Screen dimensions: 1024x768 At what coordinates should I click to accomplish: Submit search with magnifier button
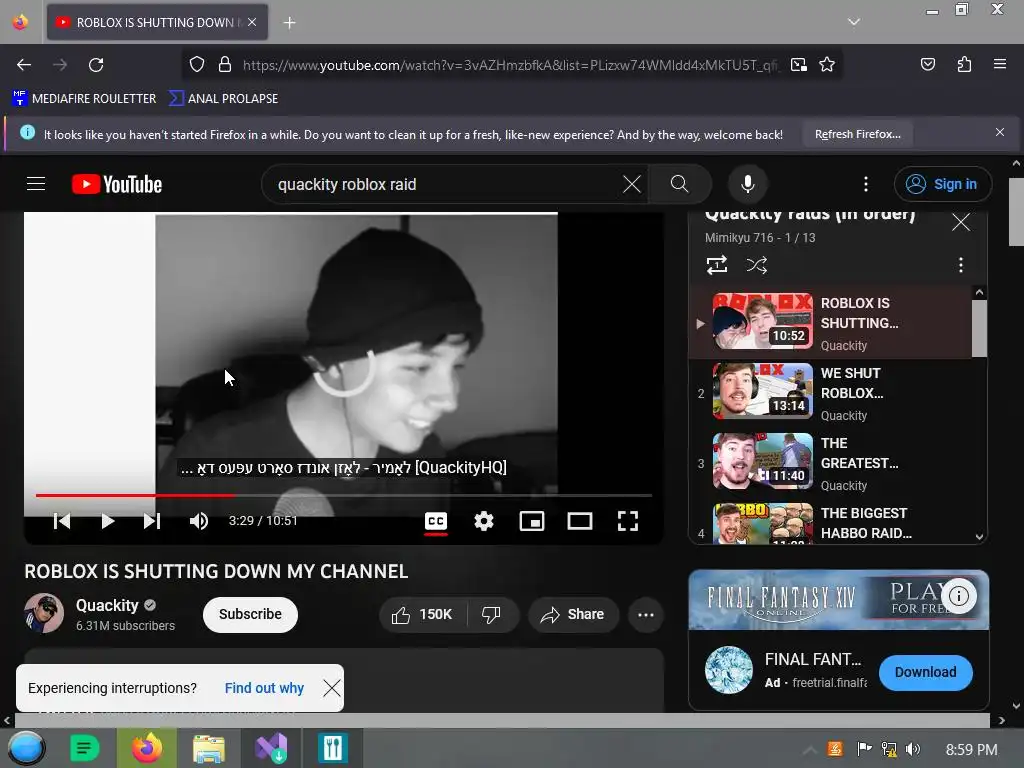tap(679, 184)
